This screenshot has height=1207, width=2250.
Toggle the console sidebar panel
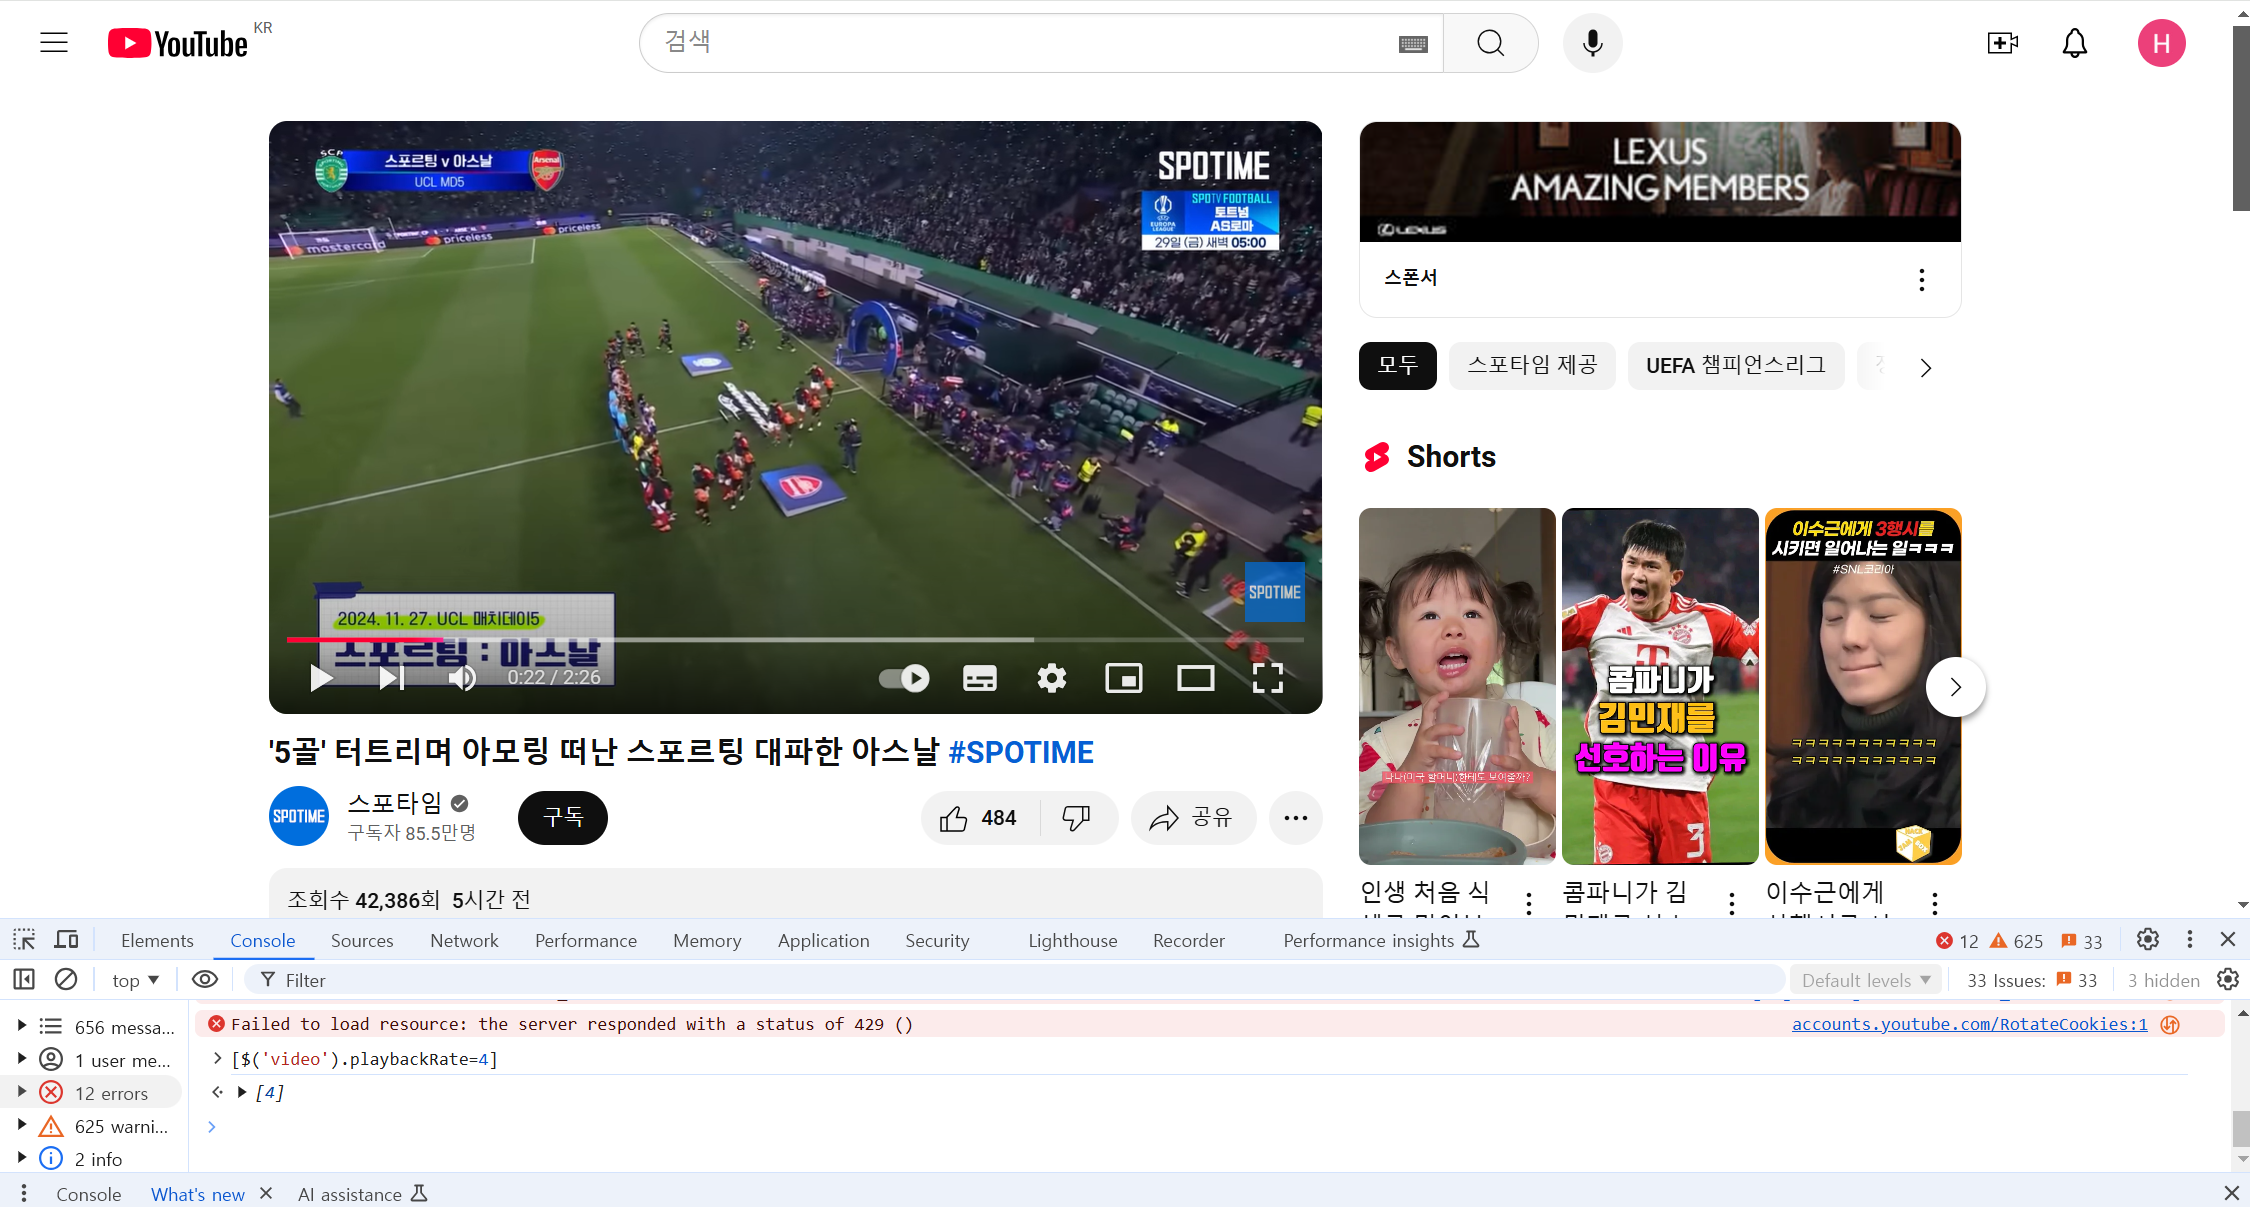pos(24,980)
